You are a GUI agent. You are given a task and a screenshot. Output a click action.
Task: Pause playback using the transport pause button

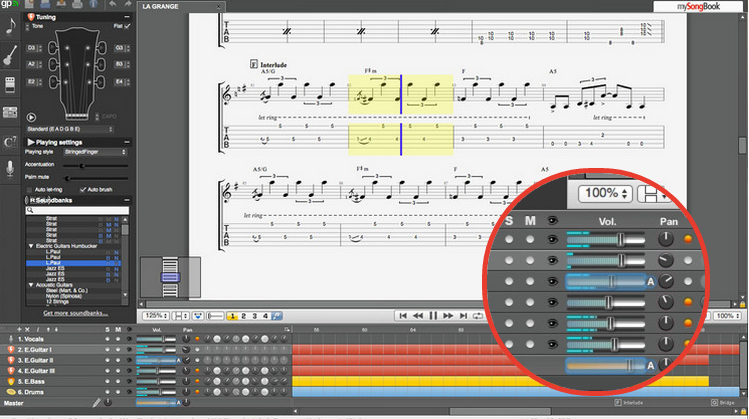[x=435, y=316]
